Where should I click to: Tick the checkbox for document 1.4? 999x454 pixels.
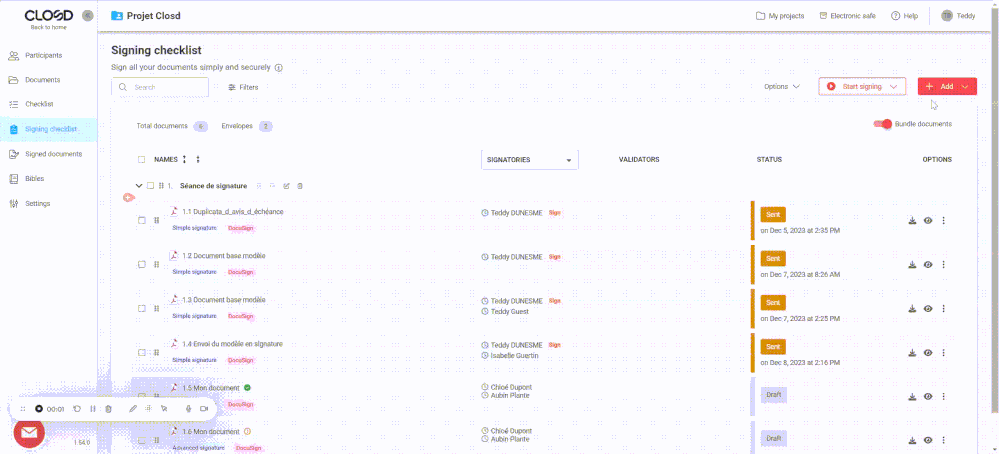(142, 352)
